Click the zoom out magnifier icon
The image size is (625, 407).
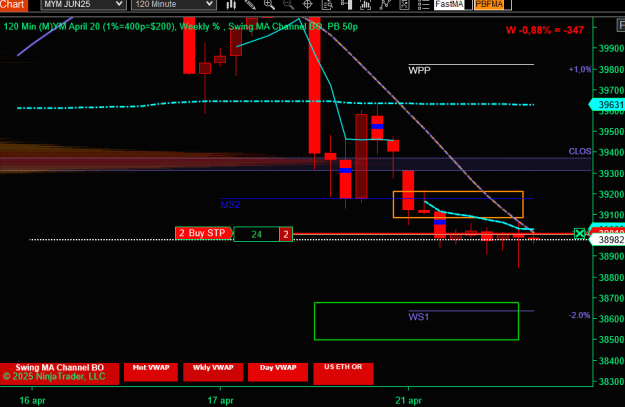[288, 4]
